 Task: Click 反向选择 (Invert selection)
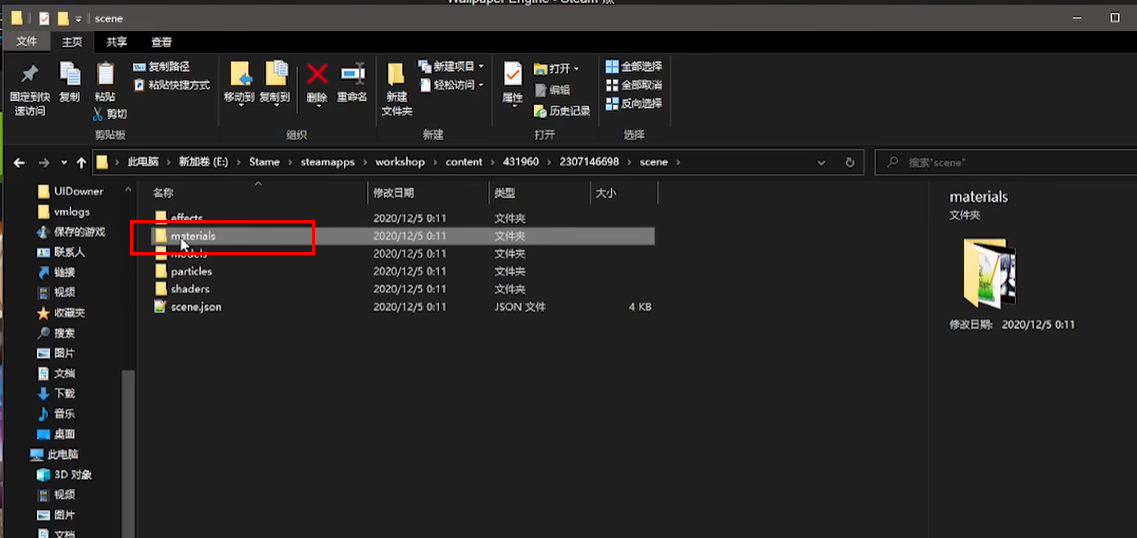click(633, 103)
